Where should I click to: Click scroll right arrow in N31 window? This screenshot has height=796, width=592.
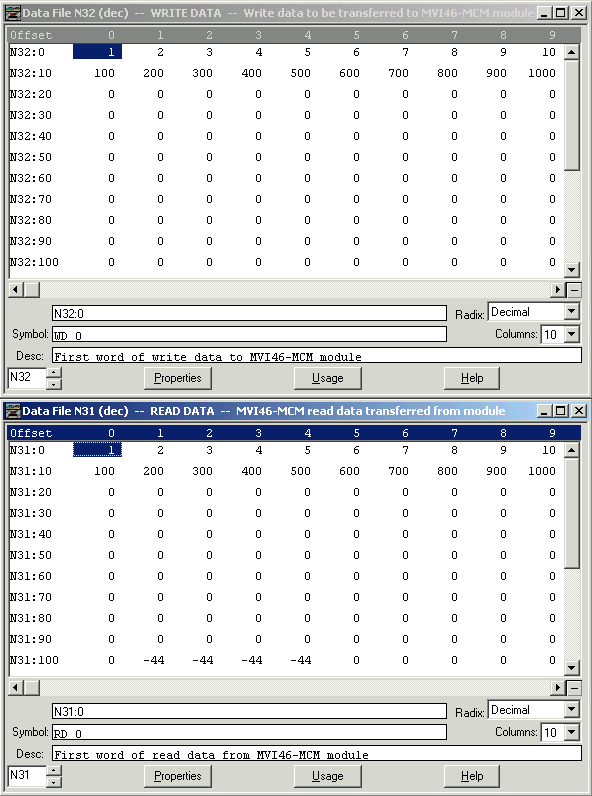coord(558,688)
